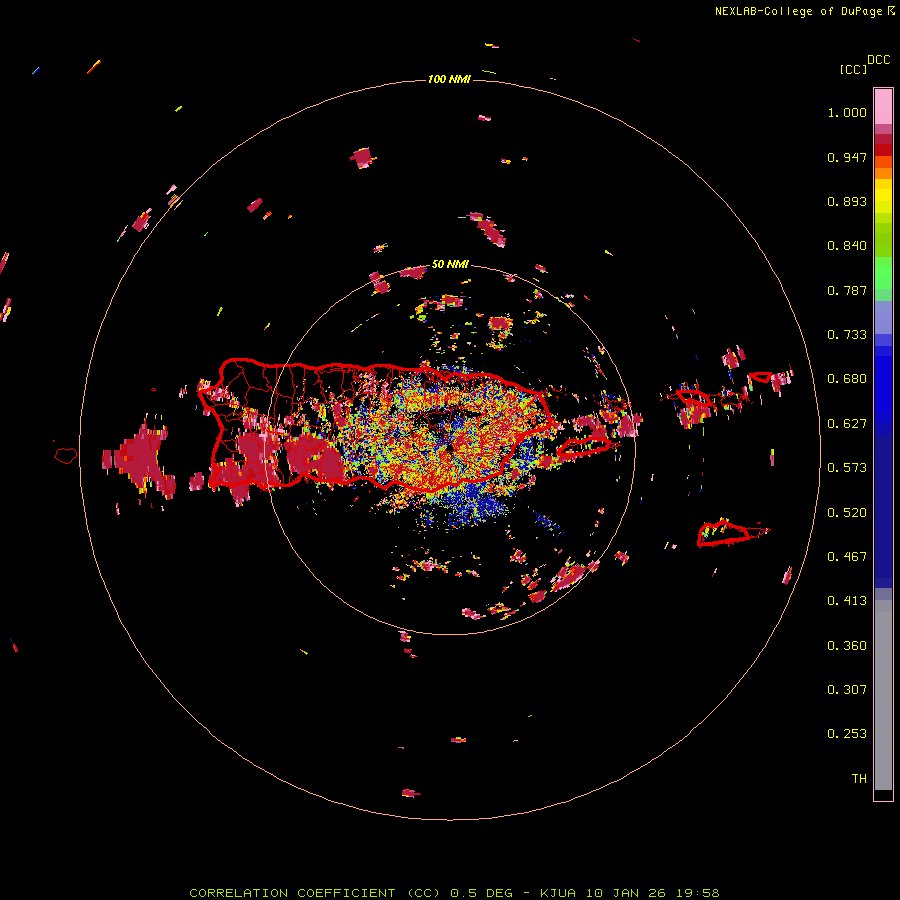
Task: Click the TH threshold label
Action: click(x=859, y=779)
